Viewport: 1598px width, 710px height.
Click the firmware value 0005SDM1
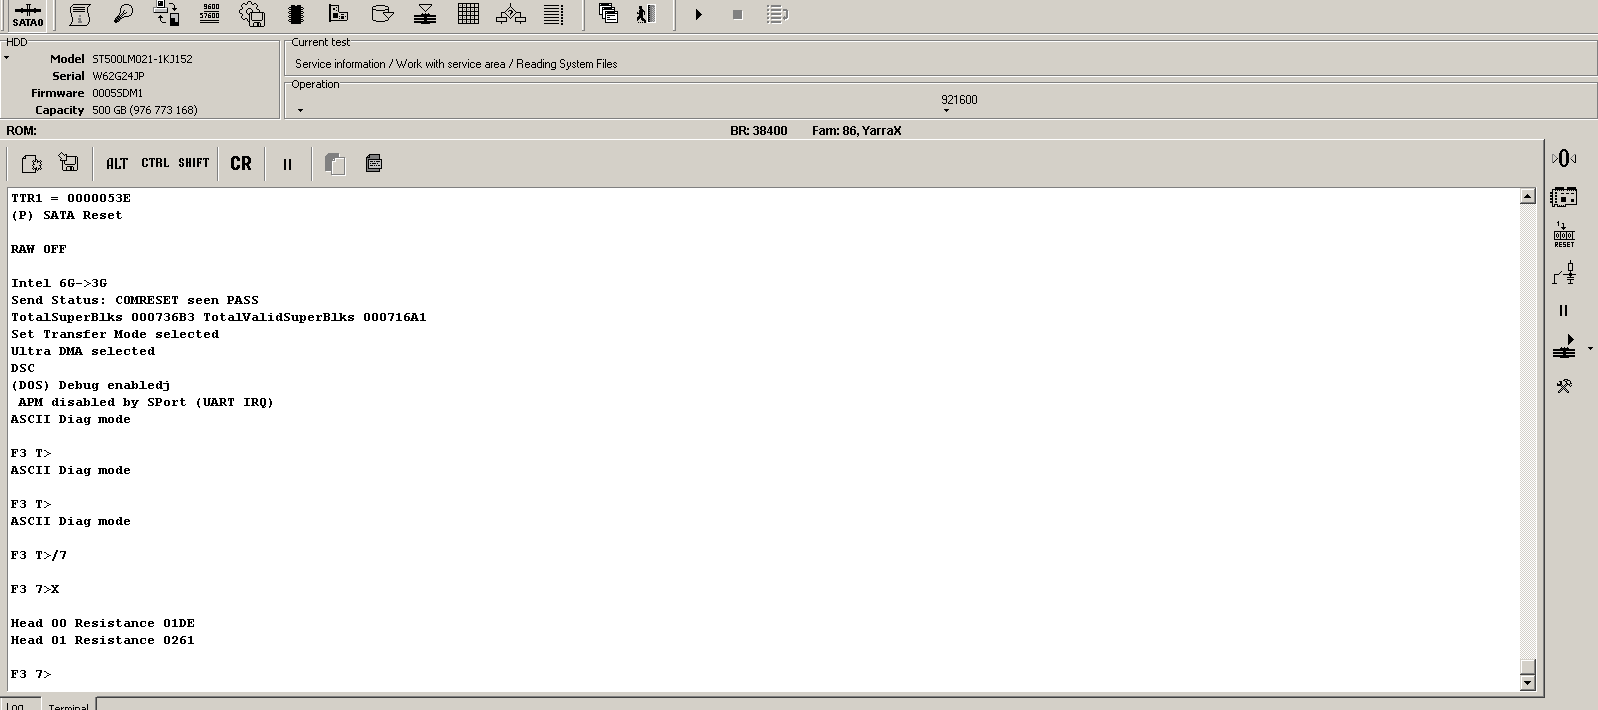click(x=117, y=93)
